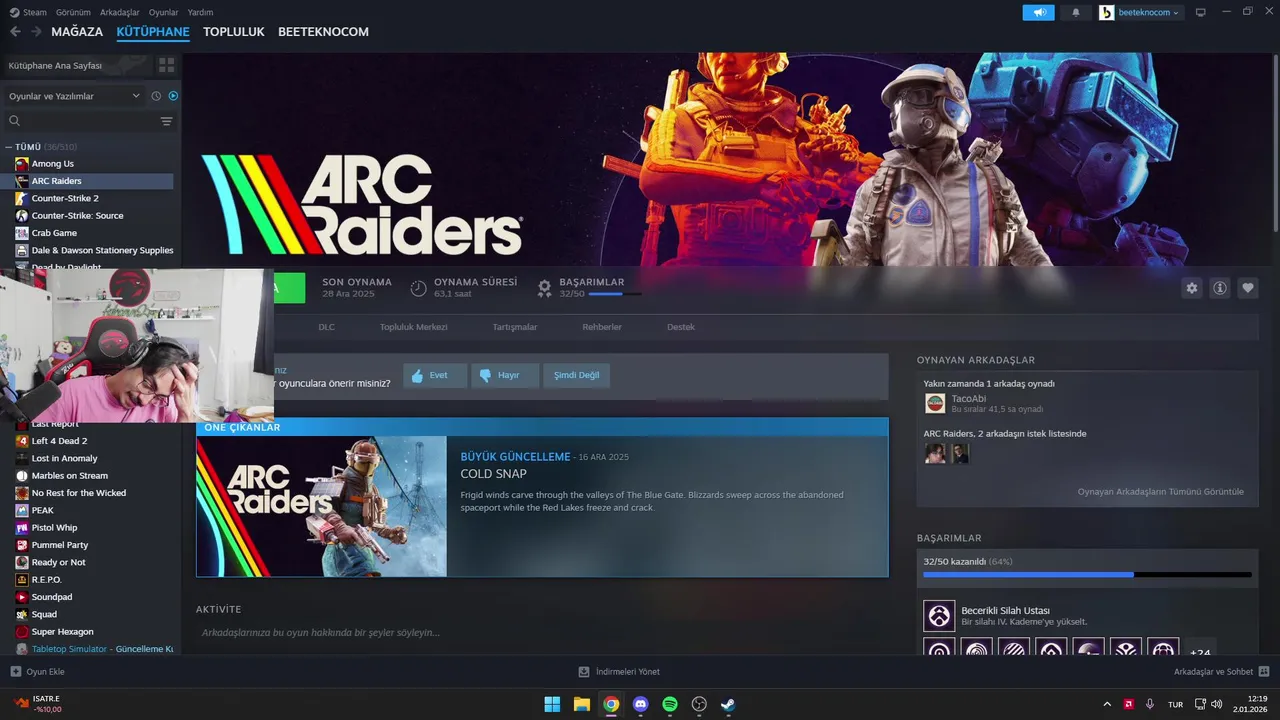Open Windows Start menu
1280x720 pixels.
click(552, 704)
